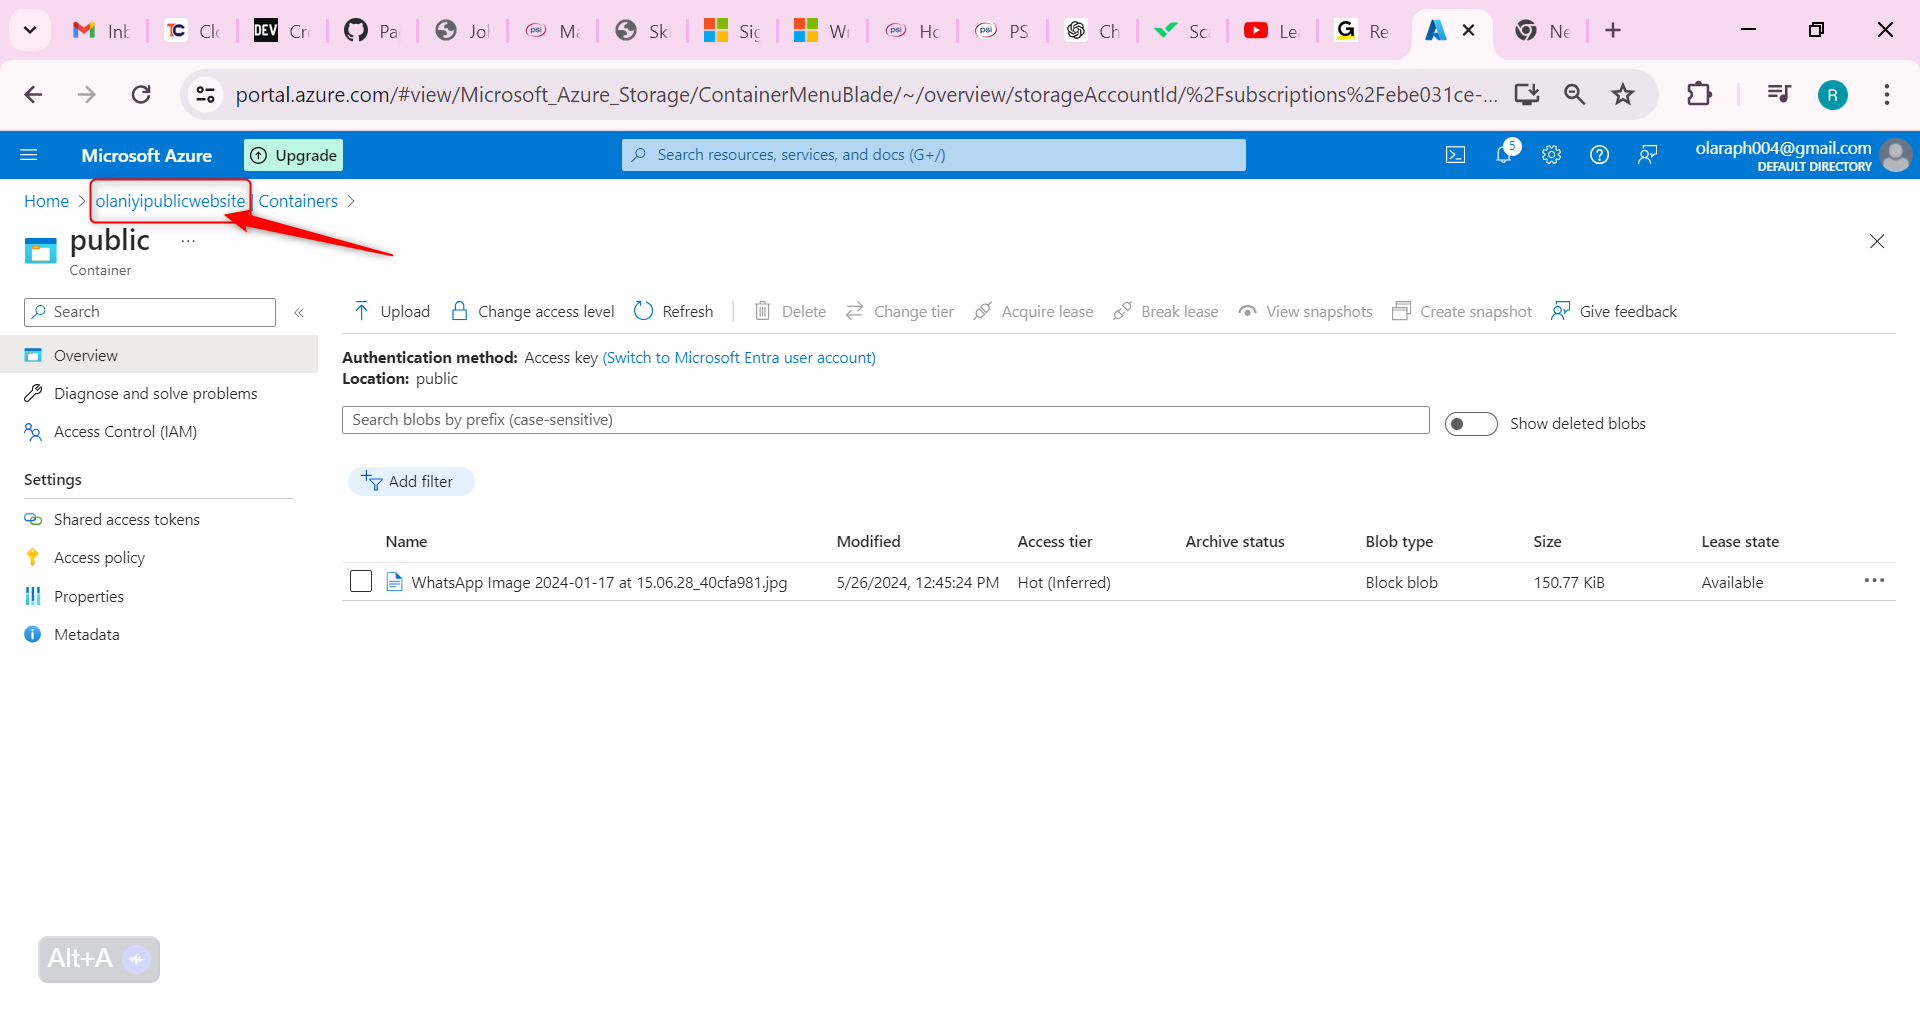Click the top bar feedback icon
Image resolution: width=1920 pixels, height=1020 pixels.
tap(1648, 155)
